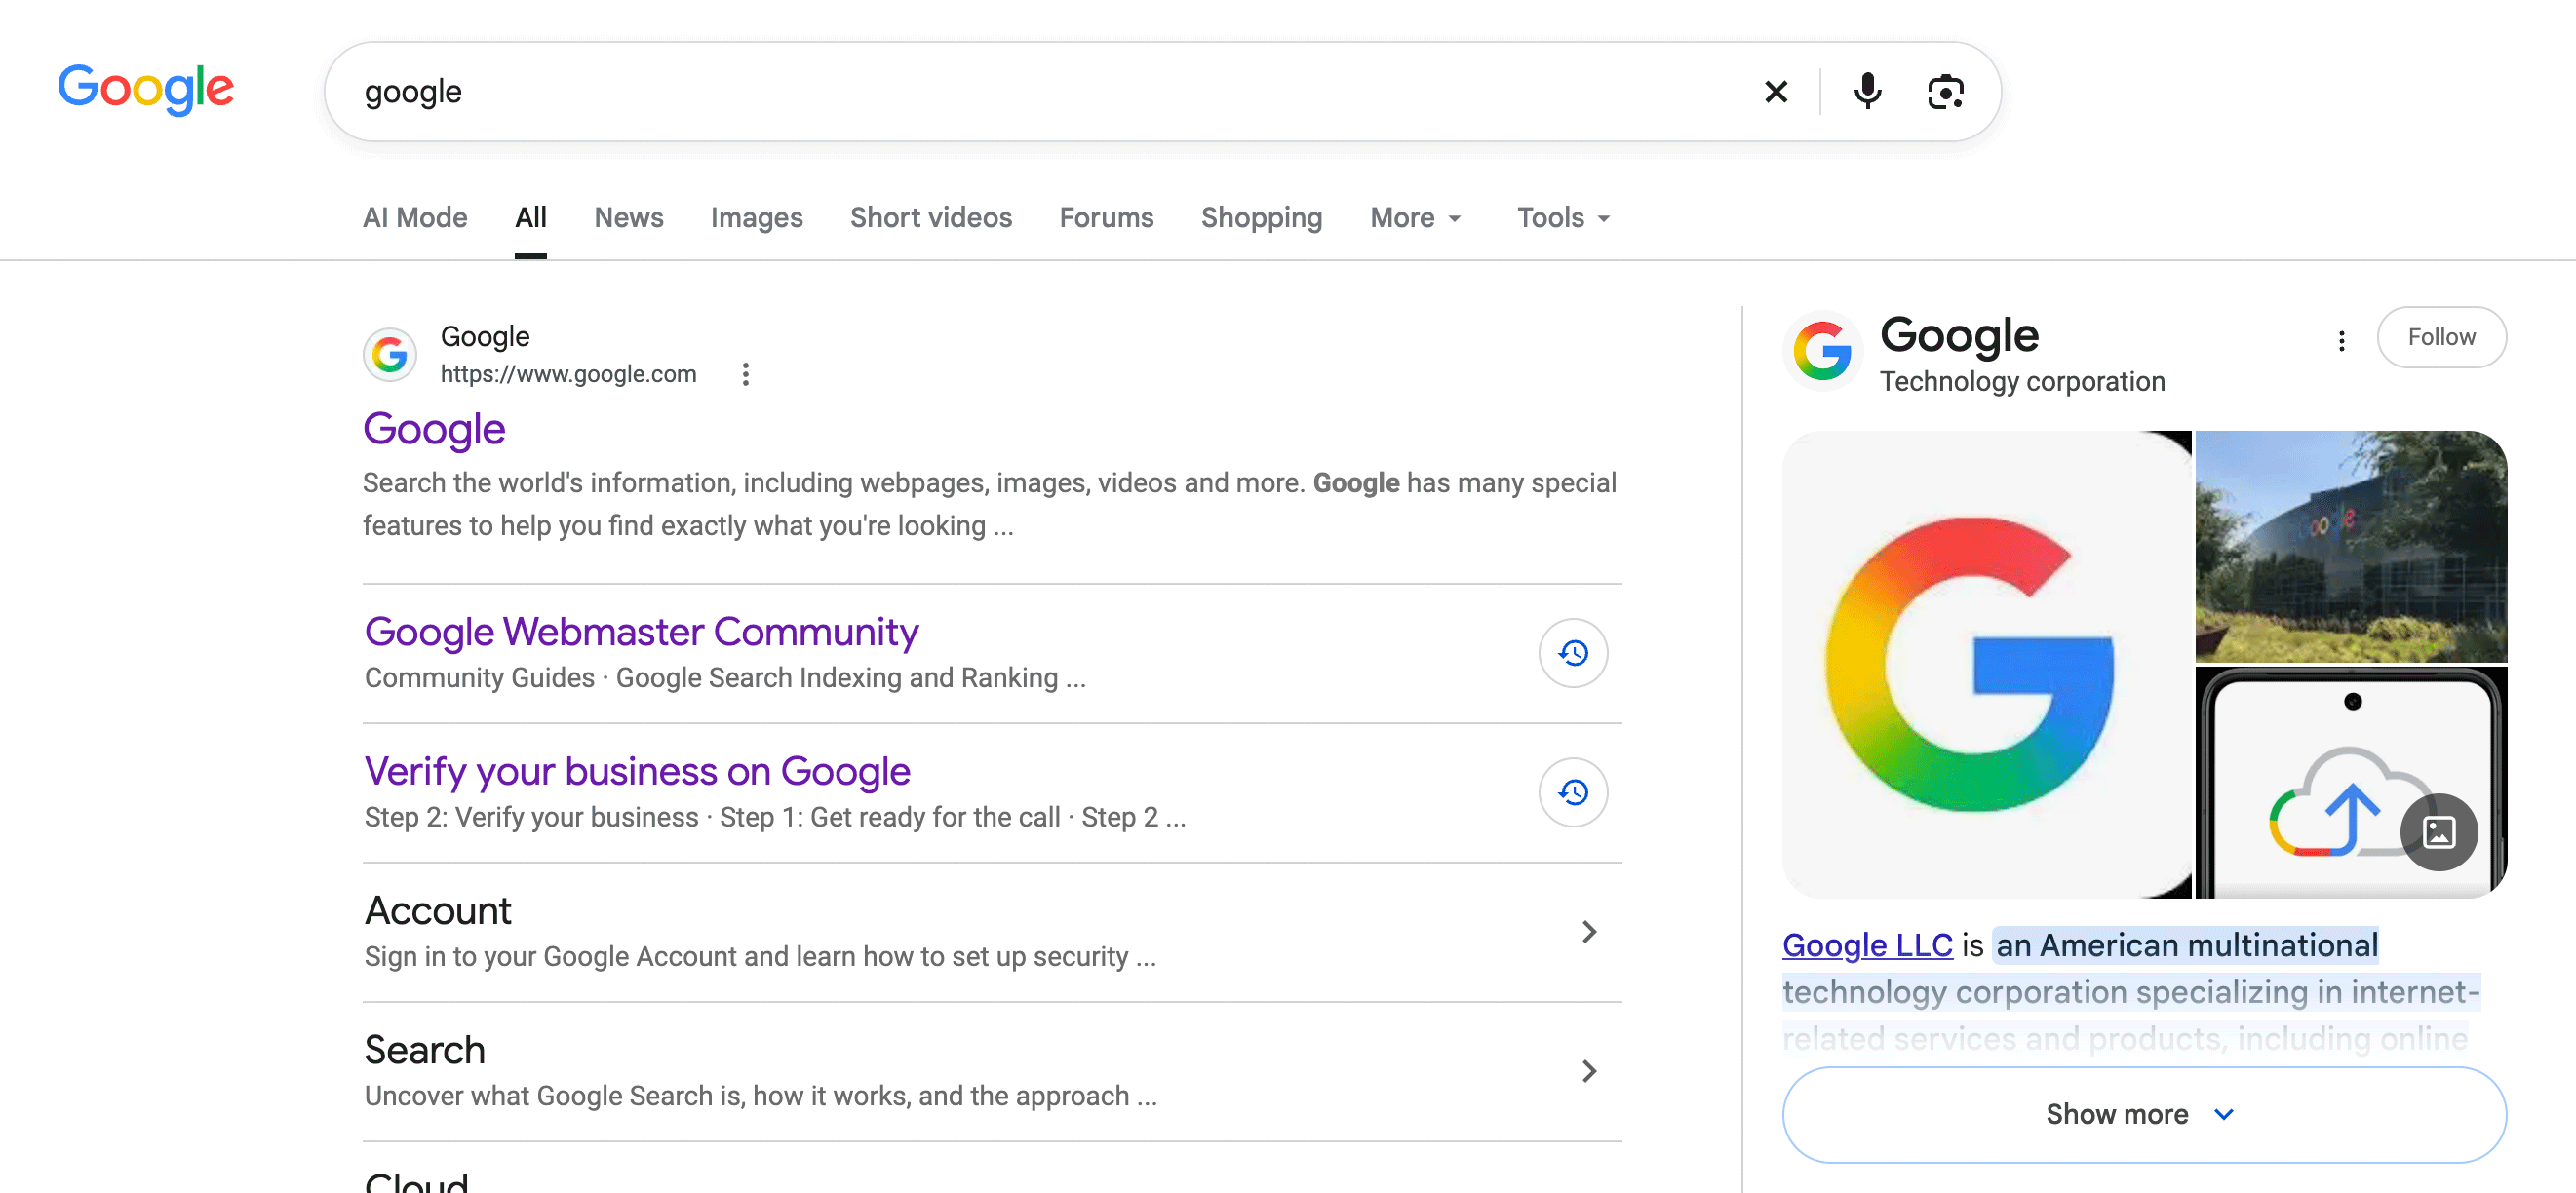Image resolution: width=2576 pixels, height=1193 pixels.
Task: Click the chevron arrow on the Search row
Action: click(x=1589, y=1072)
